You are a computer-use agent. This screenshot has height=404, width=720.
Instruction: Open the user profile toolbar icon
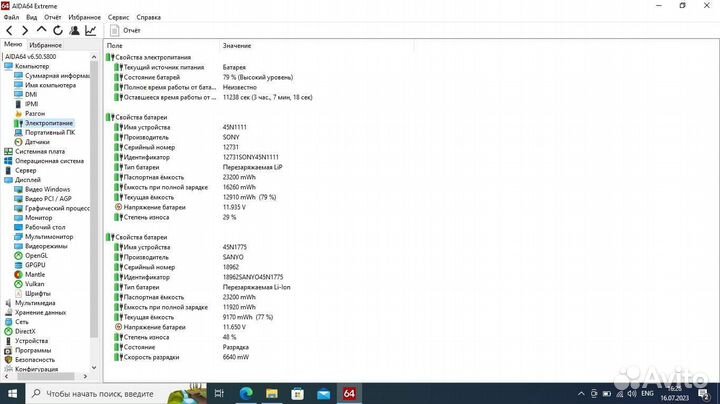point(74,31)
